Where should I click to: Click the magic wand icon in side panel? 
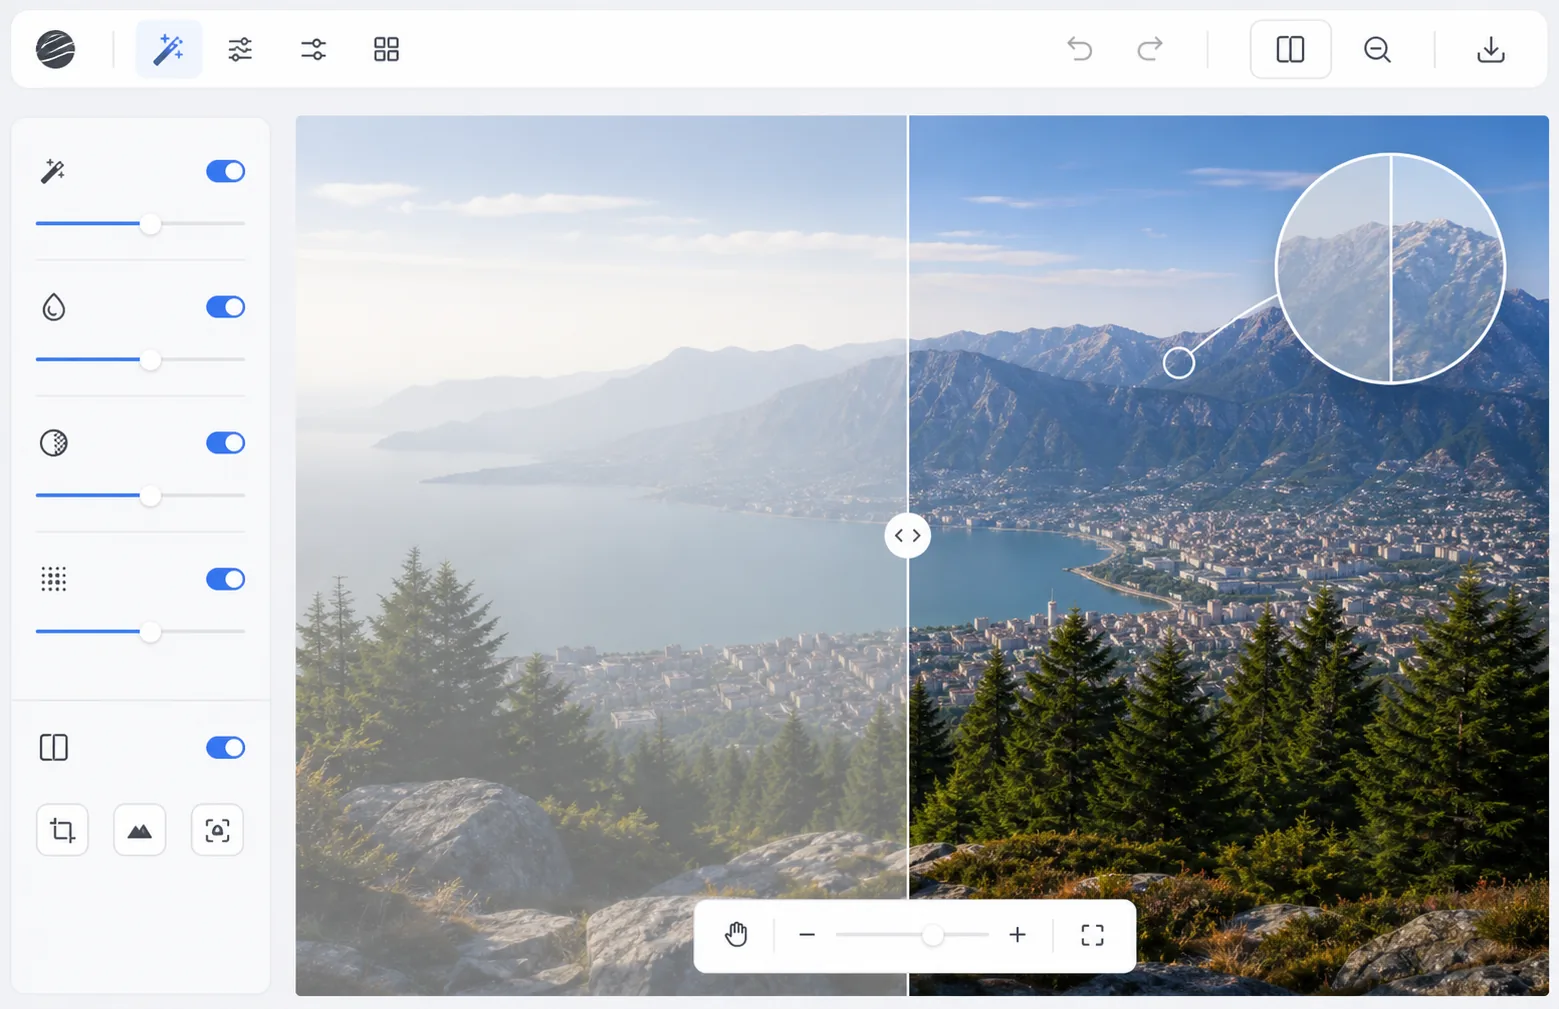[x=53, y=171]
